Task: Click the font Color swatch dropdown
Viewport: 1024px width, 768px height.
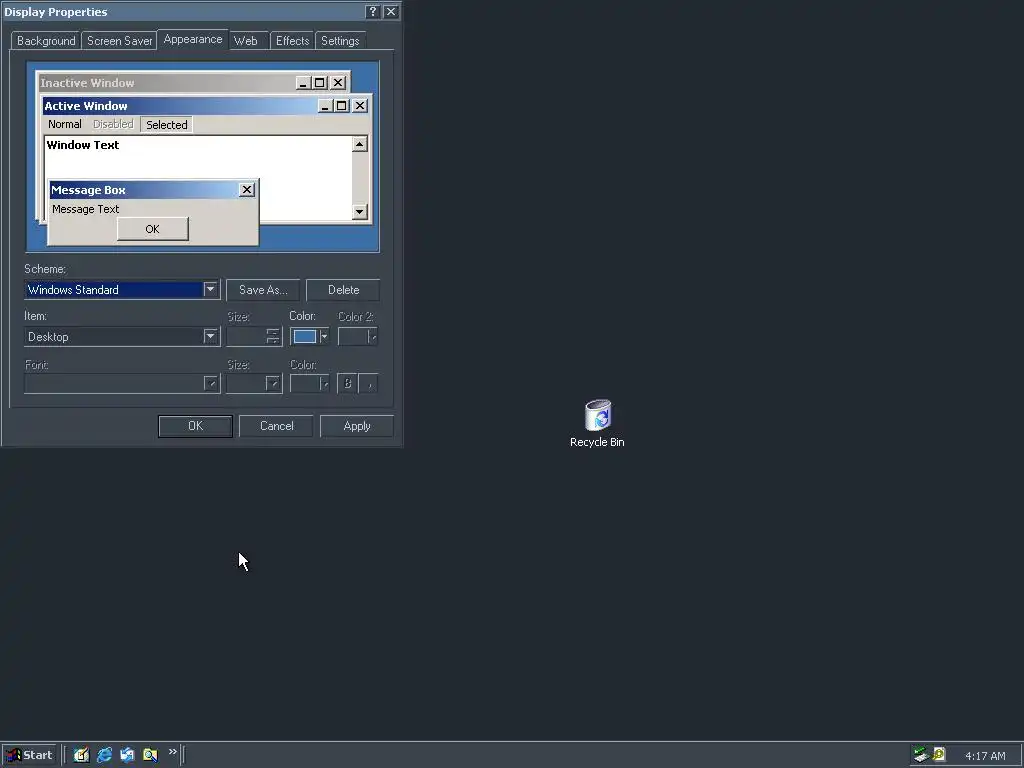Action: (x=310, y=383)
